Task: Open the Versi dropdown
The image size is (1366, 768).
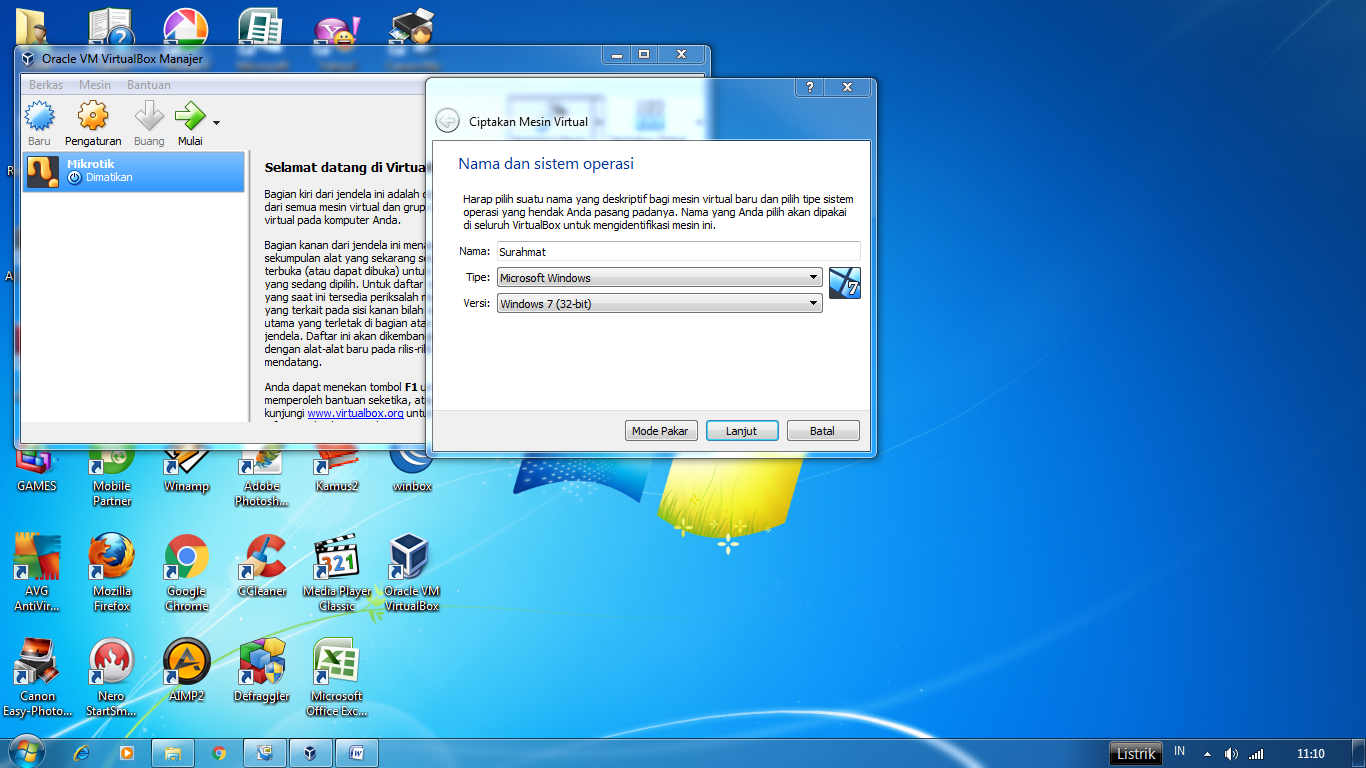Action: tap(659, 303)
